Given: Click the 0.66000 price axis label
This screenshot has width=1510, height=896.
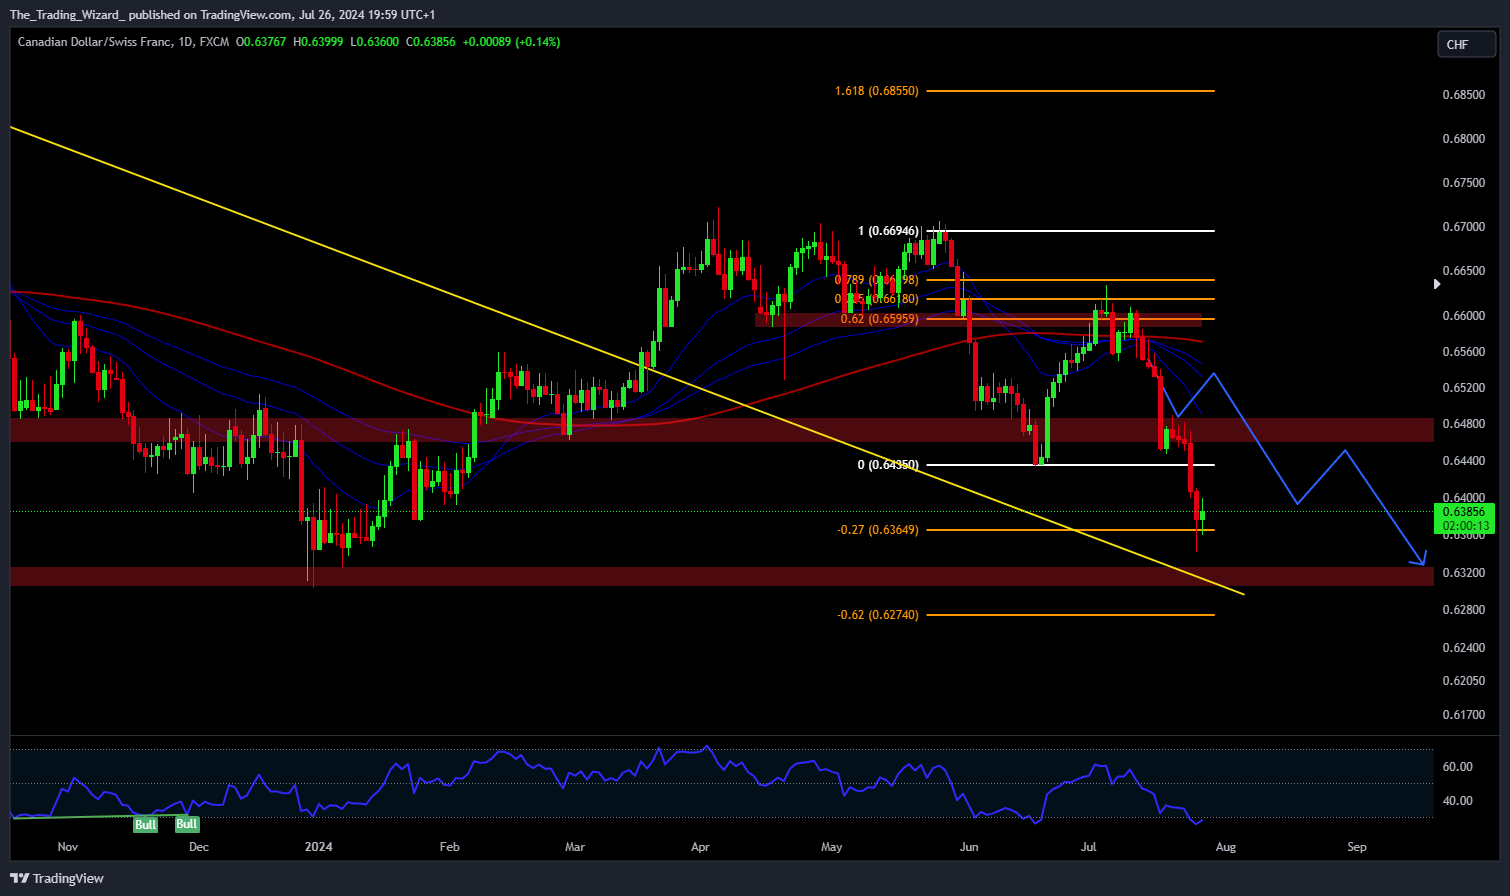Looking at the screenshot, I should pos(1463,316).
